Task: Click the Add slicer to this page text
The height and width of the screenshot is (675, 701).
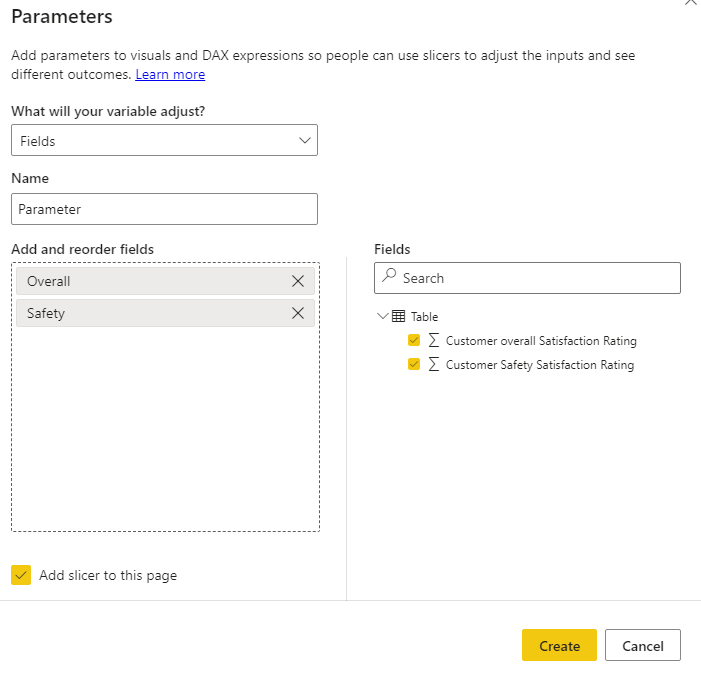Action: coord(108,575)
